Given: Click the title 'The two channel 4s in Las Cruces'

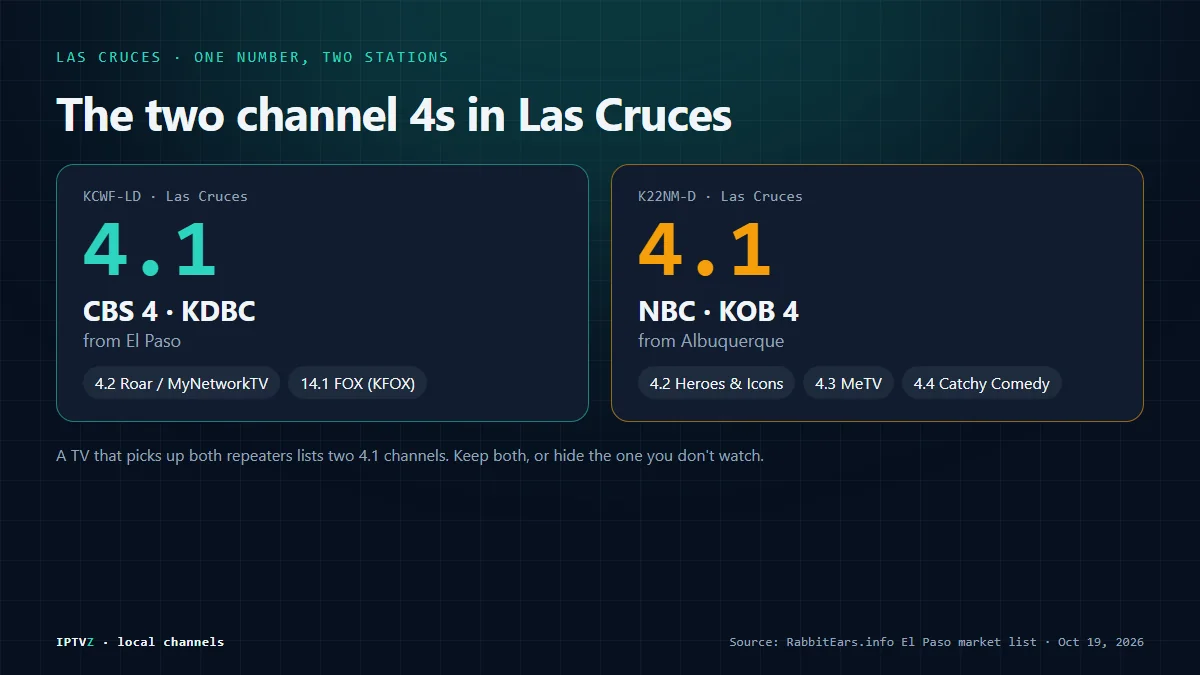Looking at the screenshot, I should pyautogui.click(x=394, y=114).
